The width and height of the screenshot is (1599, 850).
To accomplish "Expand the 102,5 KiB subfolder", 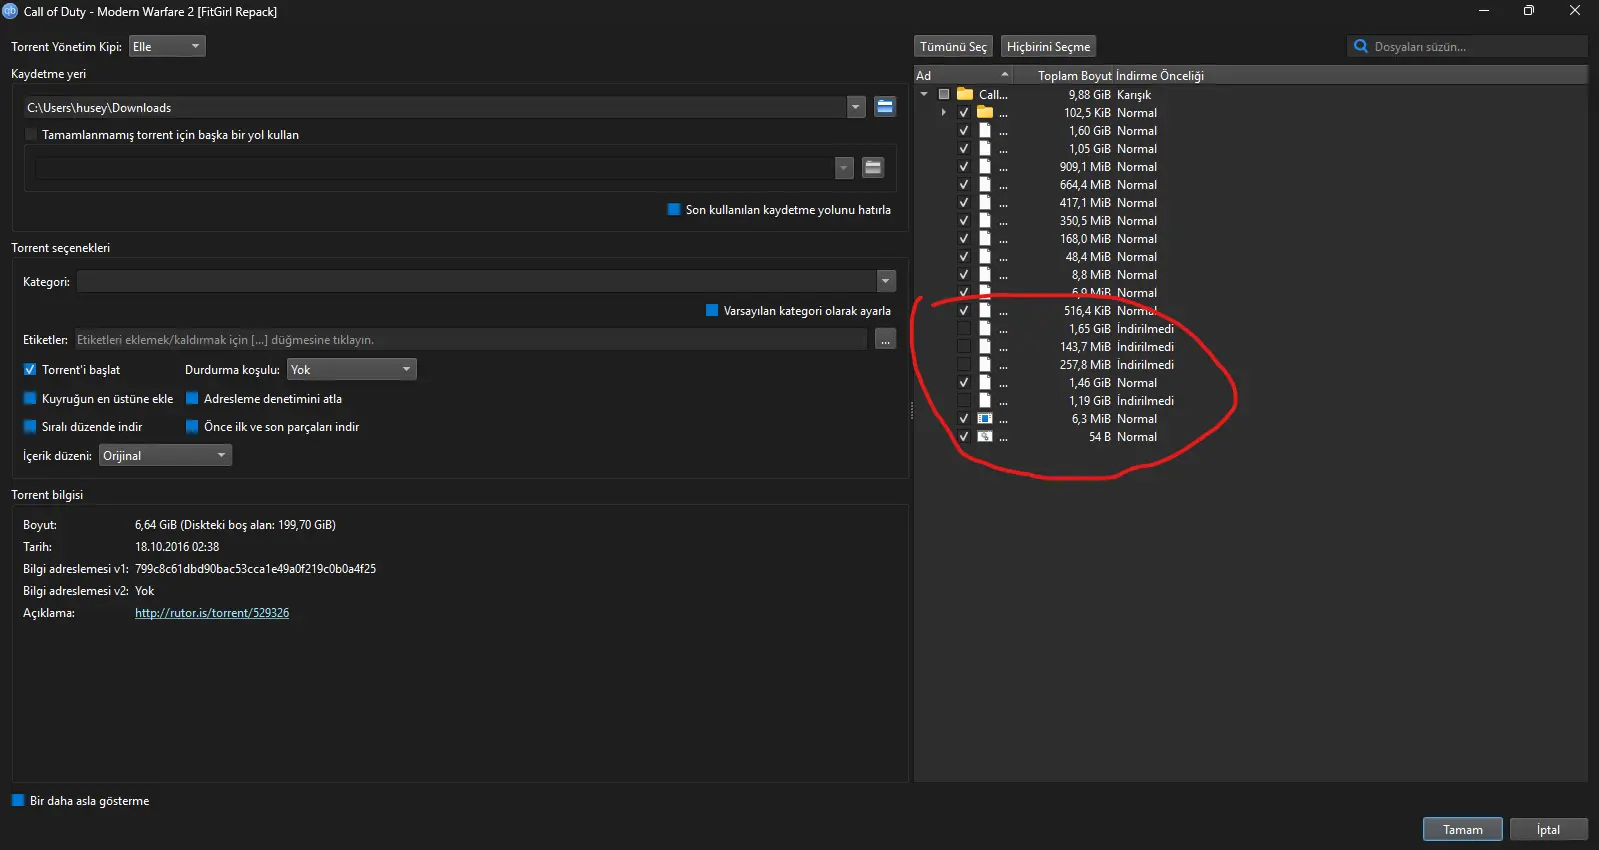I will [x=944, y=112].
